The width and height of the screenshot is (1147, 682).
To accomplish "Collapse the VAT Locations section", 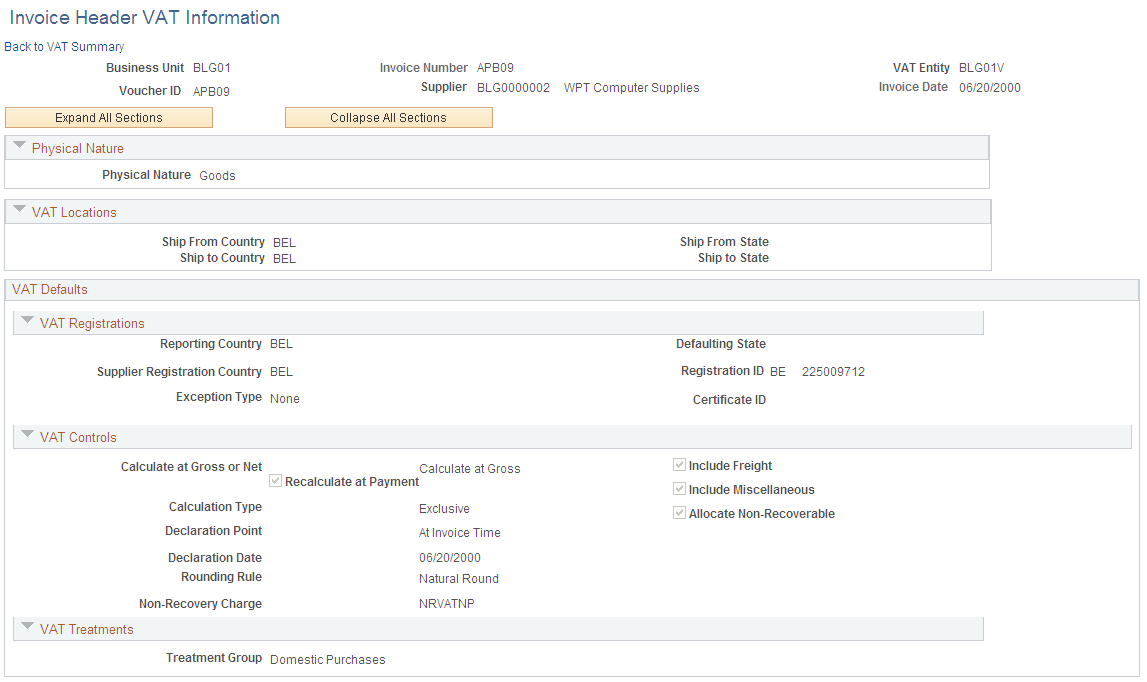I will (19, 211).
